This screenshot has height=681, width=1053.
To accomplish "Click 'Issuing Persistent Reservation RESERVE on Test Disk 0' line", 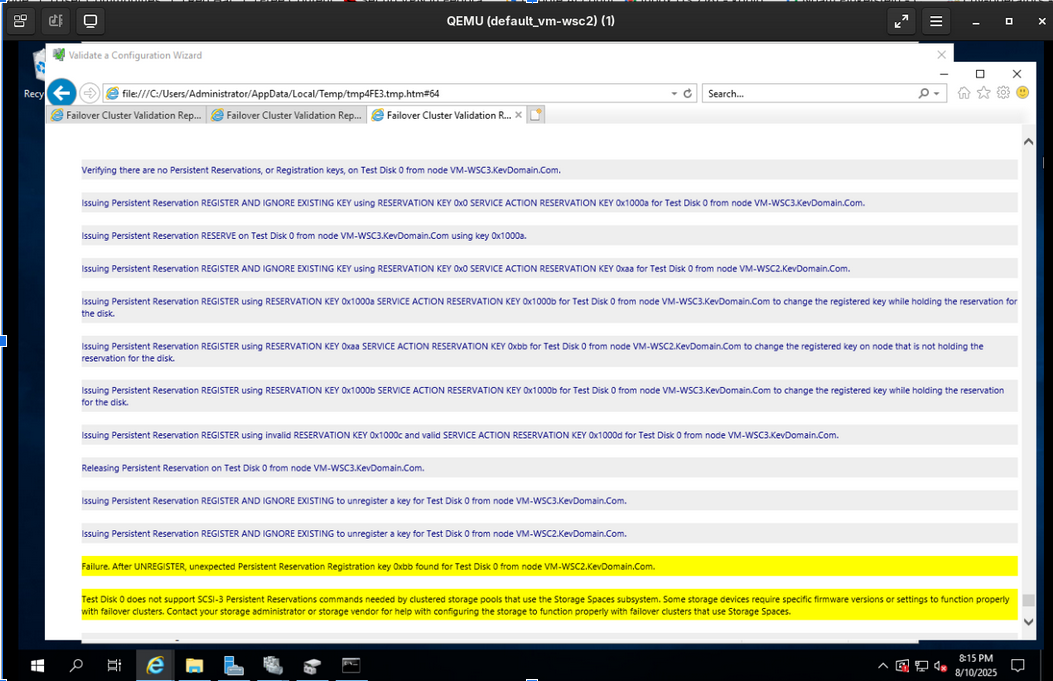I will tap(549, 236).
